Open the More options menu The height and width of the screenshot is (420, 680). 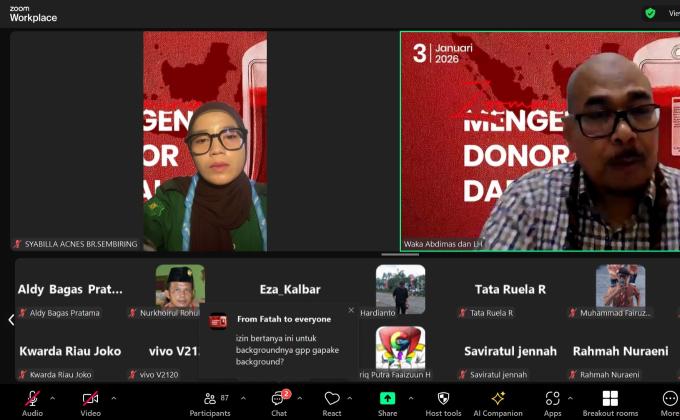(x=669, y=402)
